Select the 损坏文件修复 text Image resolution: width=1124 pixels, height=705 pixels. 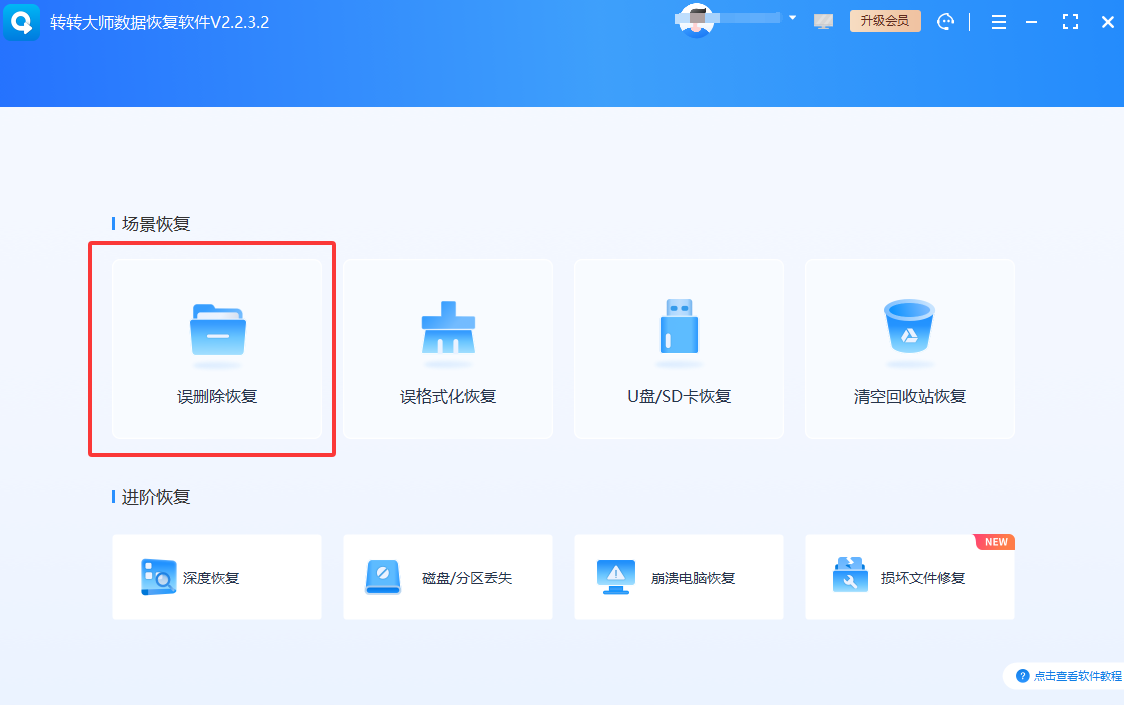pos(923,578)
